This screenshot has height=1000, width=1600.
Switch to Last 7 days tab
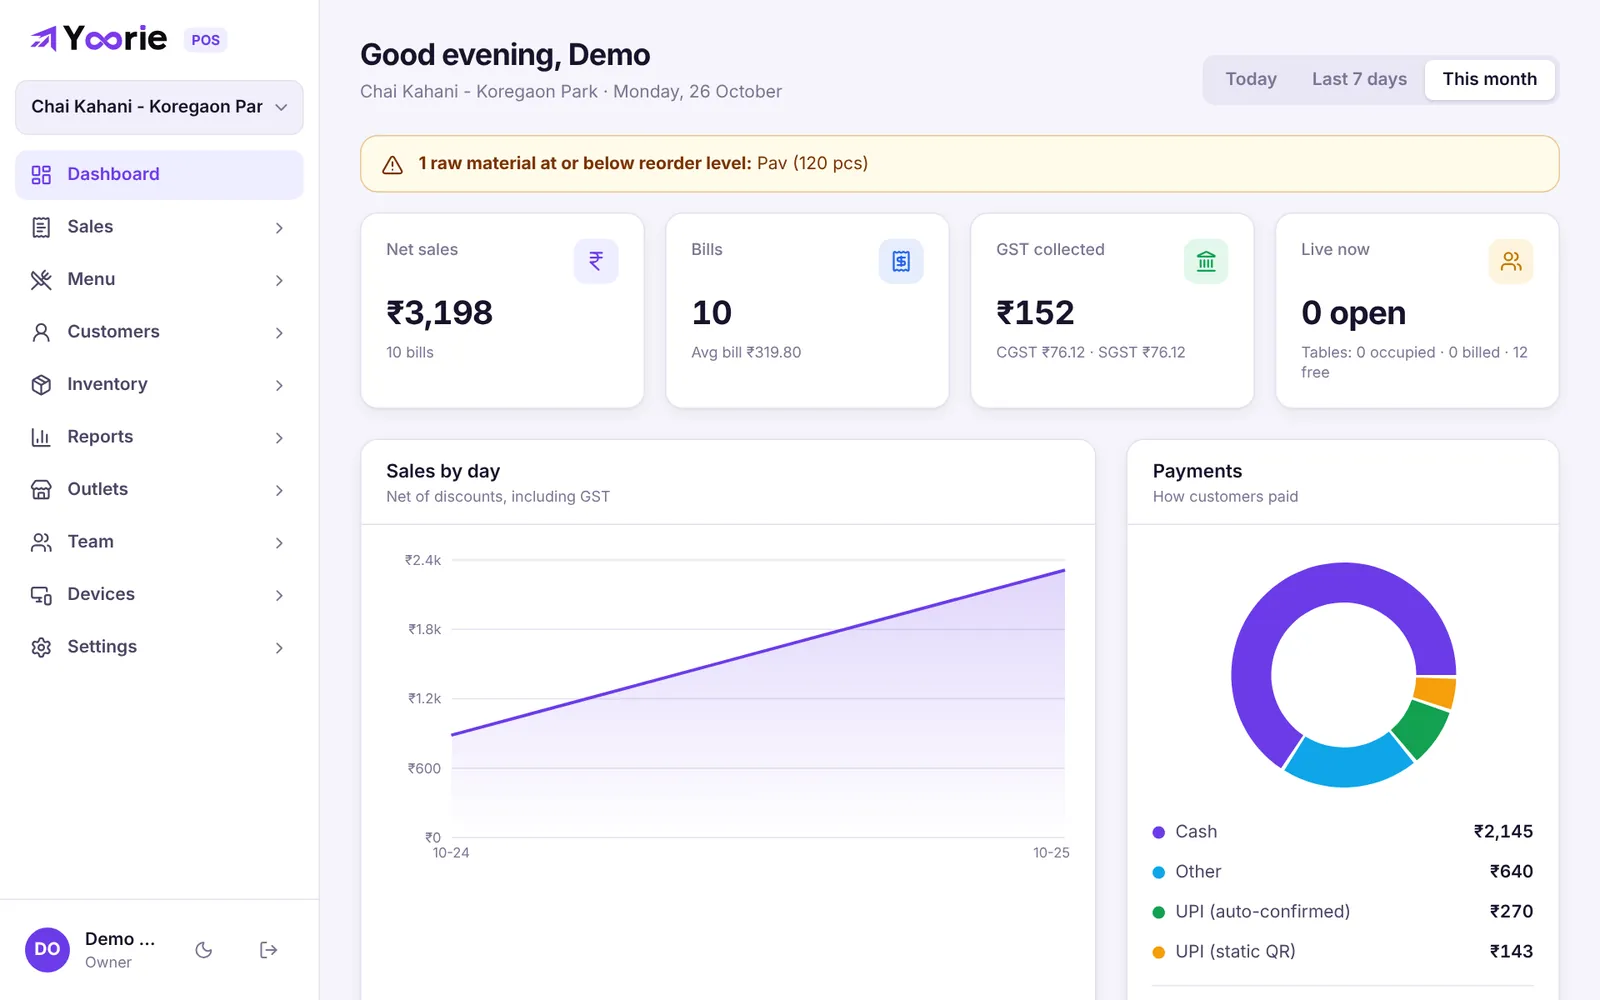pyautogui.click(x=1359, y=79)
